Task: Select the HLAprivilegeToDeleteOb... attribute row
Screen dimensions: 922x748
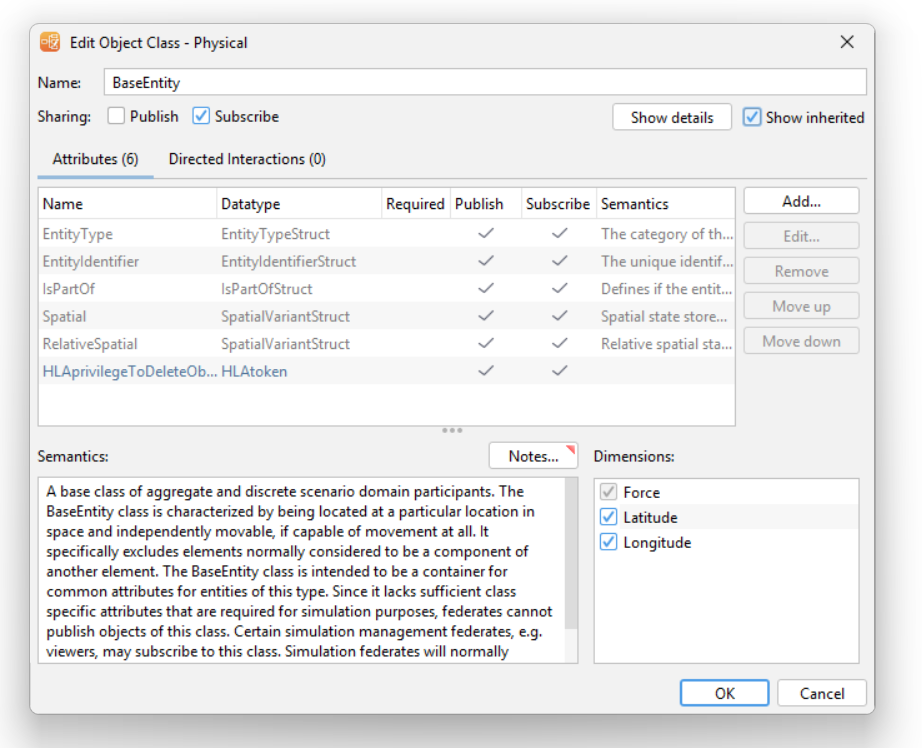Action: click(x=387, y=371)
